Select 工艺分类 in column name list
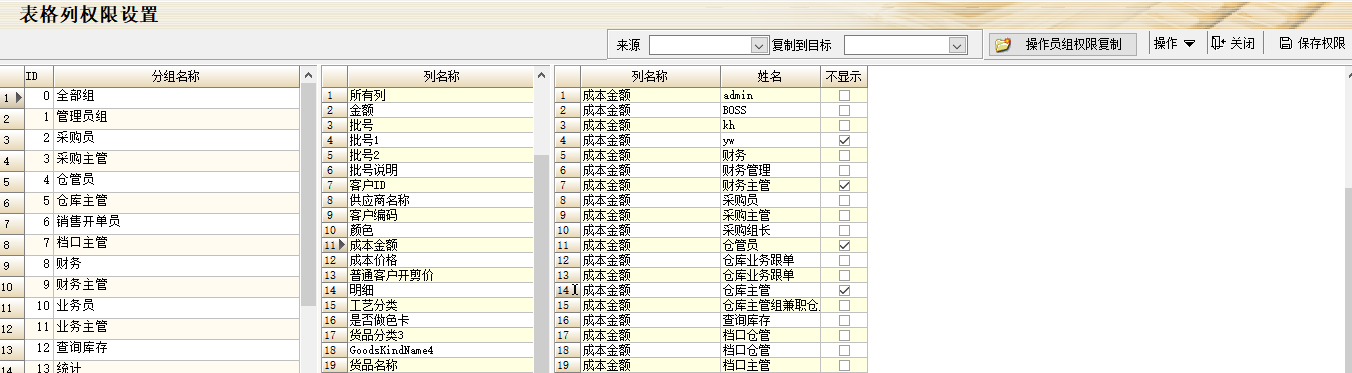Screen dimensions: 1352x373 (441, 305)
